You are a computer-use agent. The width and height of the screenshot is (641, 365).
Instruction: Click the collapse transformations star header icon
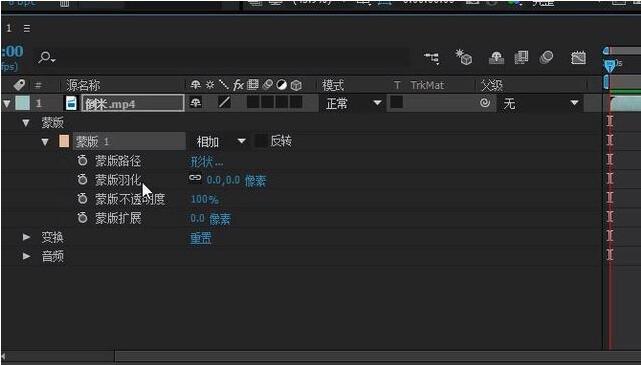pos(210,85)
